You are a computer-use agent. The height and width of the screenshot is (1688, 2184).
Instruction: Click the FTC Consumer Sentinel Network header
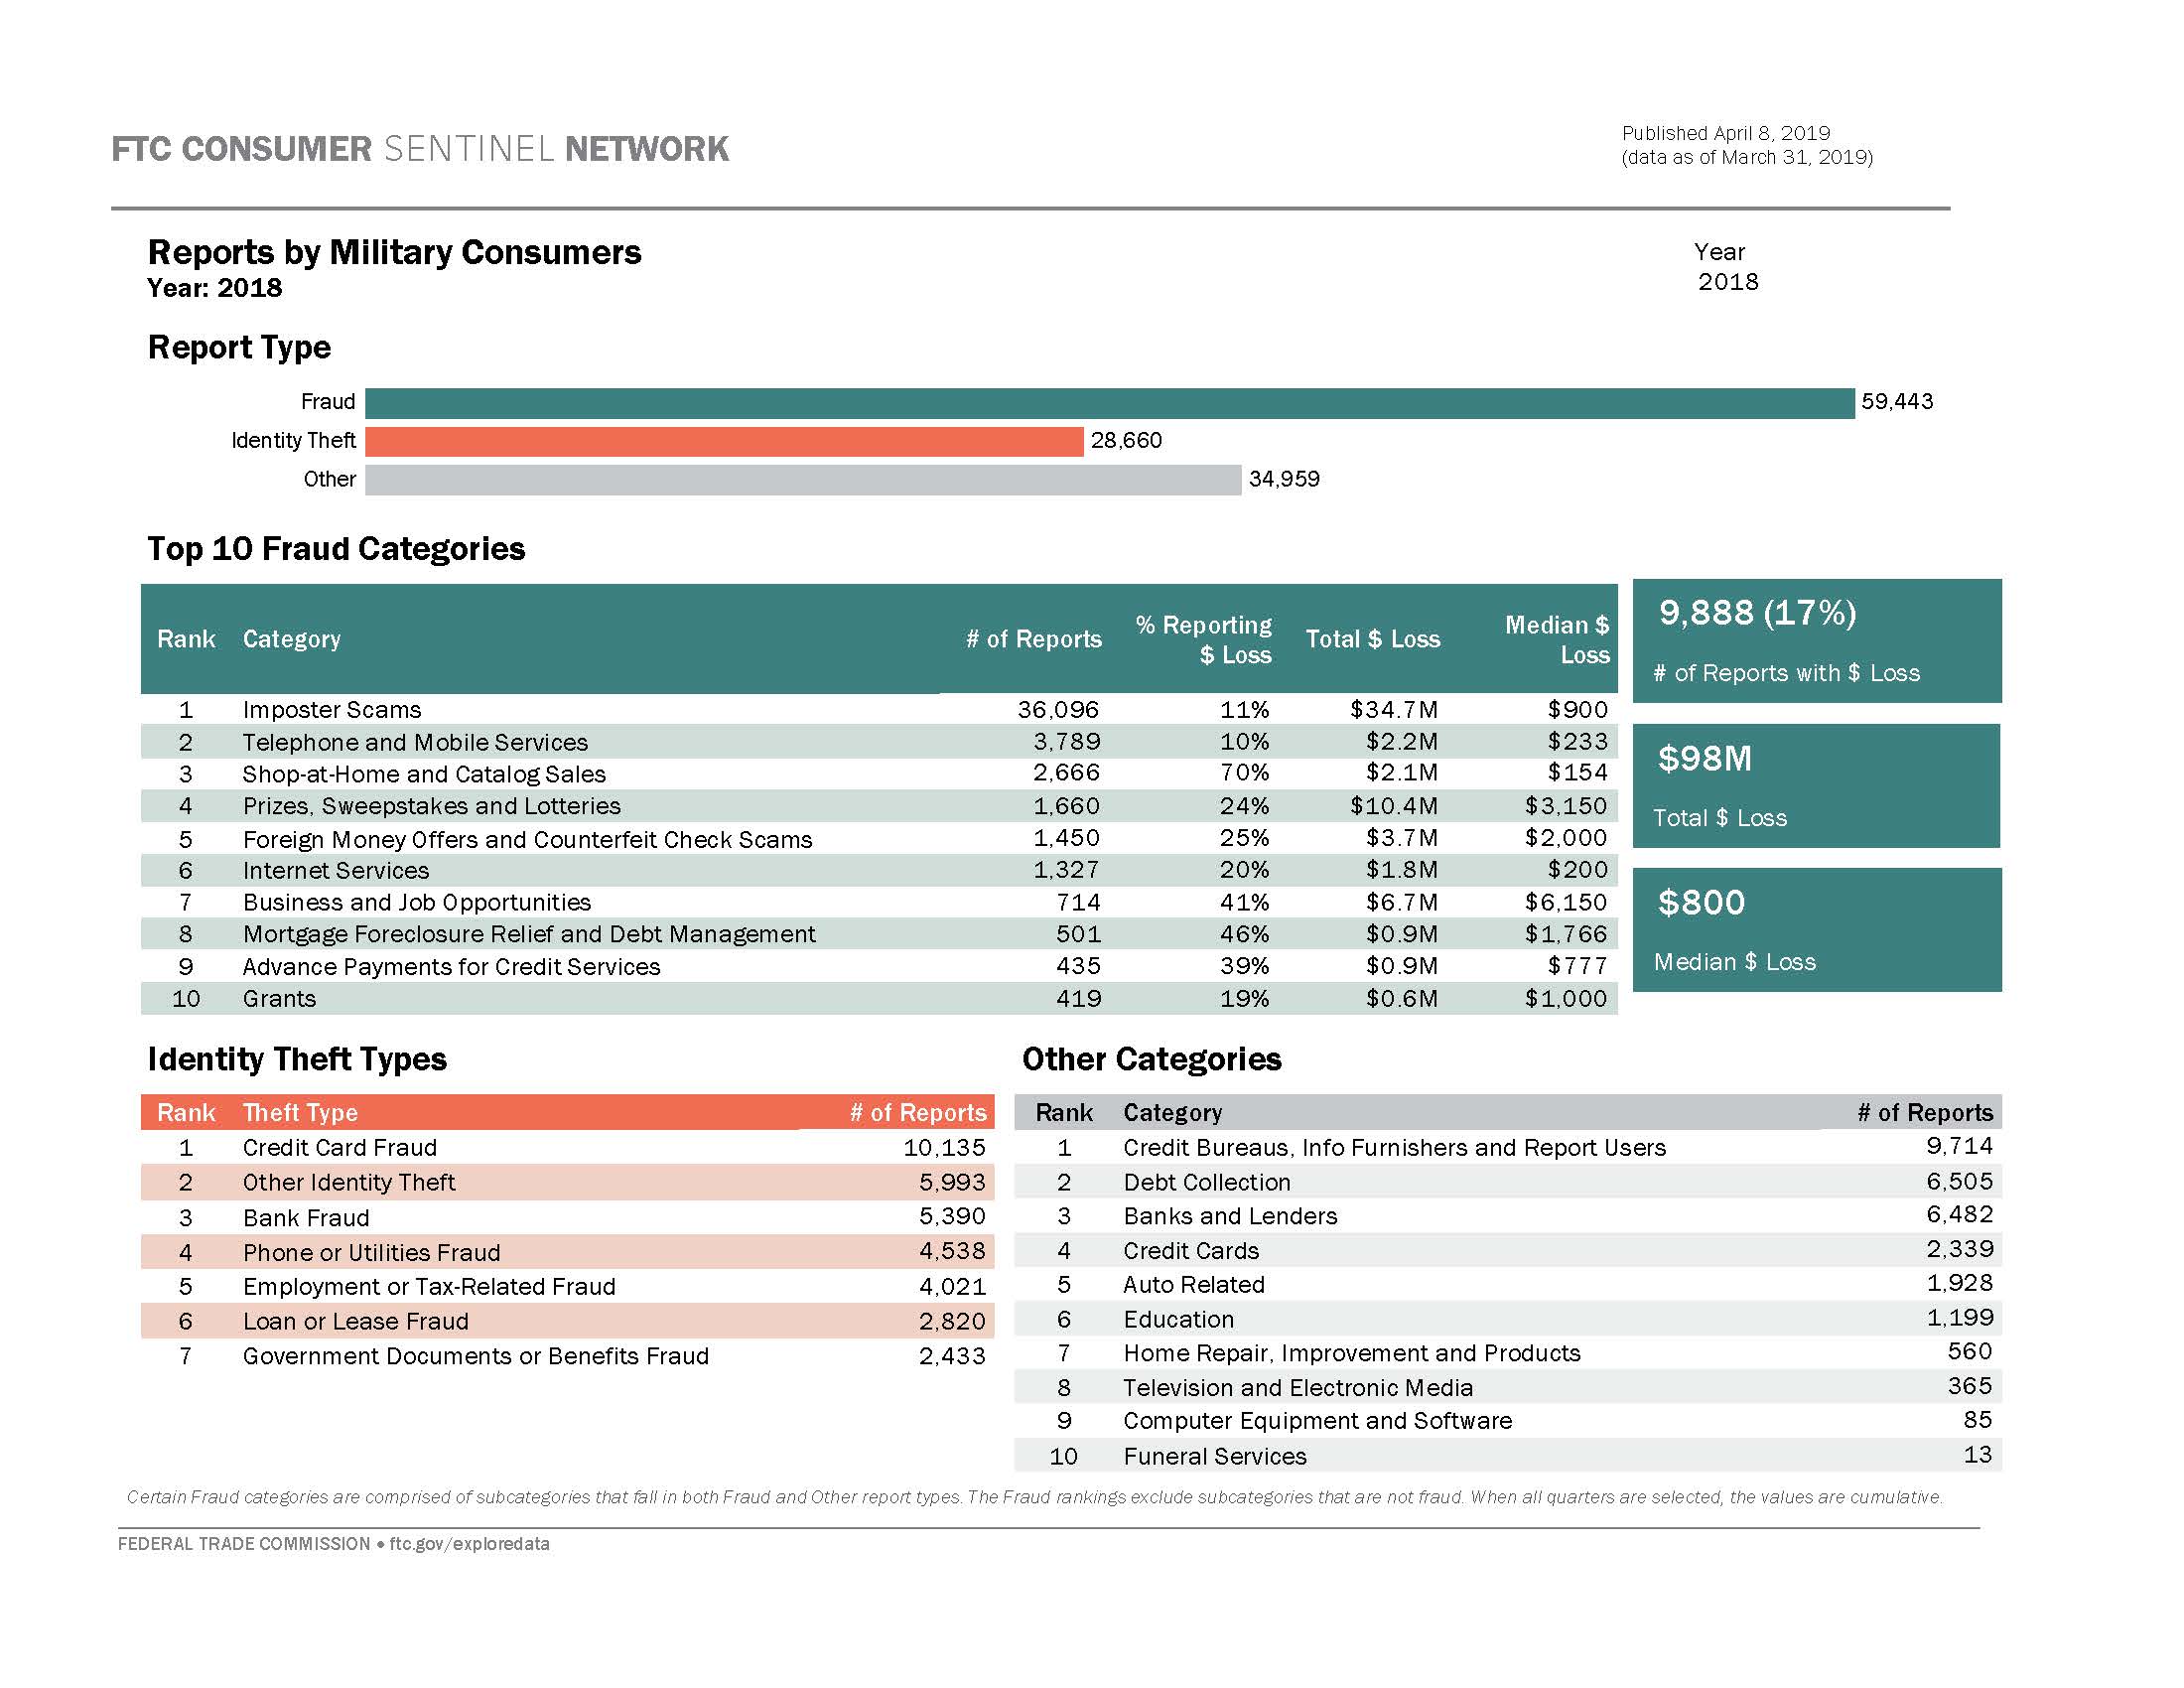[420, 149]
